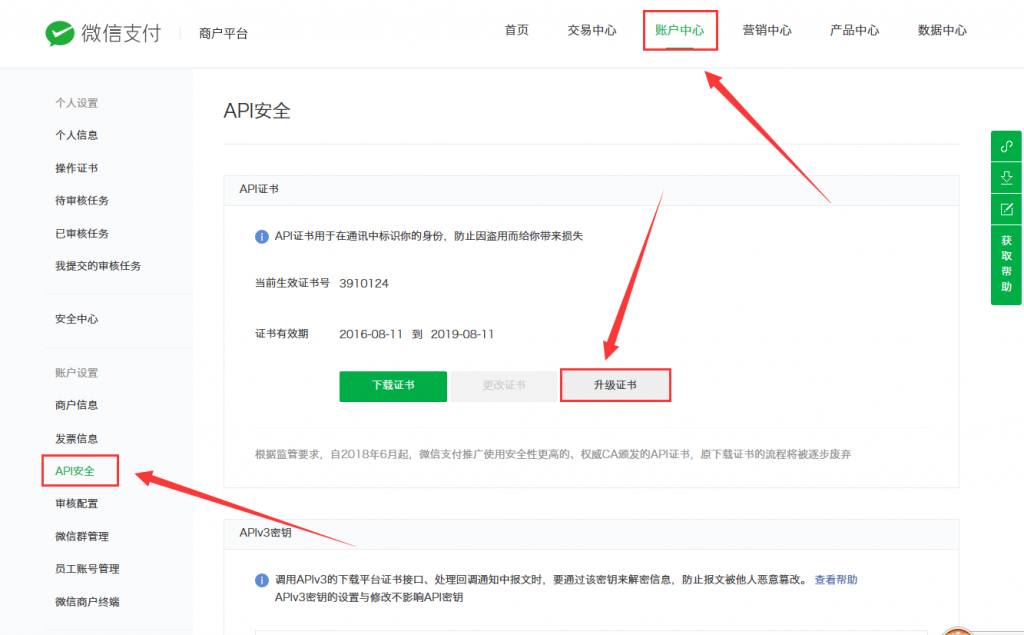Open 交易中心 tab
1024x635 pixels.
[x=592, y=30]
